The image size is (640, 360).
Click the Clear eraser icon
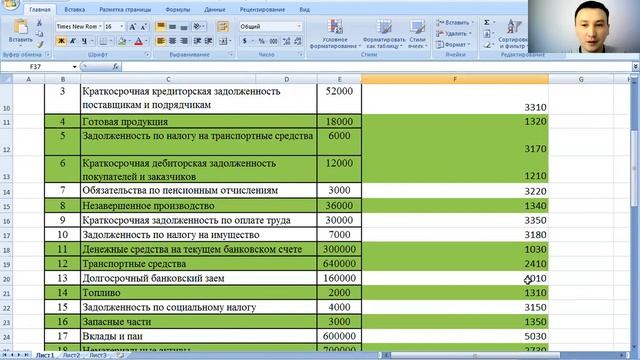click(487, 44)
